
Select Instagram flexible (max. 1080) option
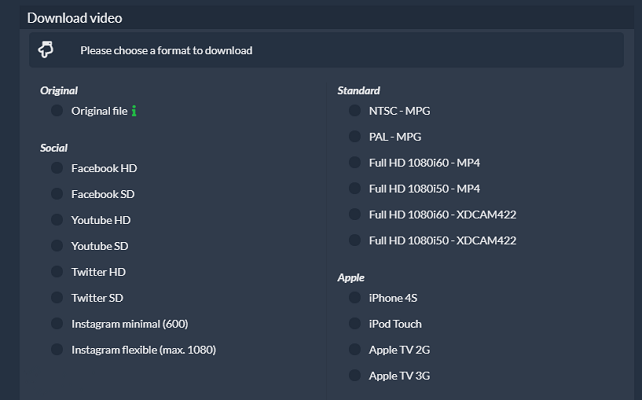point(57,349)
